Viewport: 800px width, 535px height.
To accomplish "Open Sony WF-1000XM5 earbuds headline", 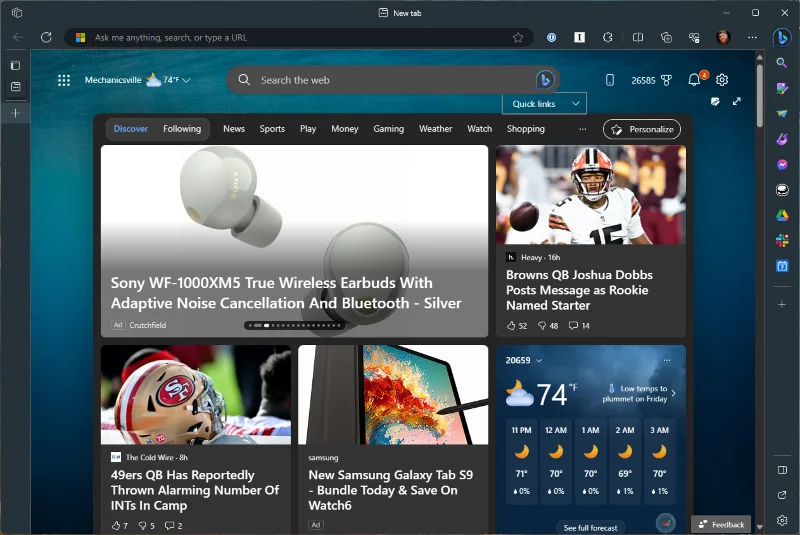I will 286,293.
